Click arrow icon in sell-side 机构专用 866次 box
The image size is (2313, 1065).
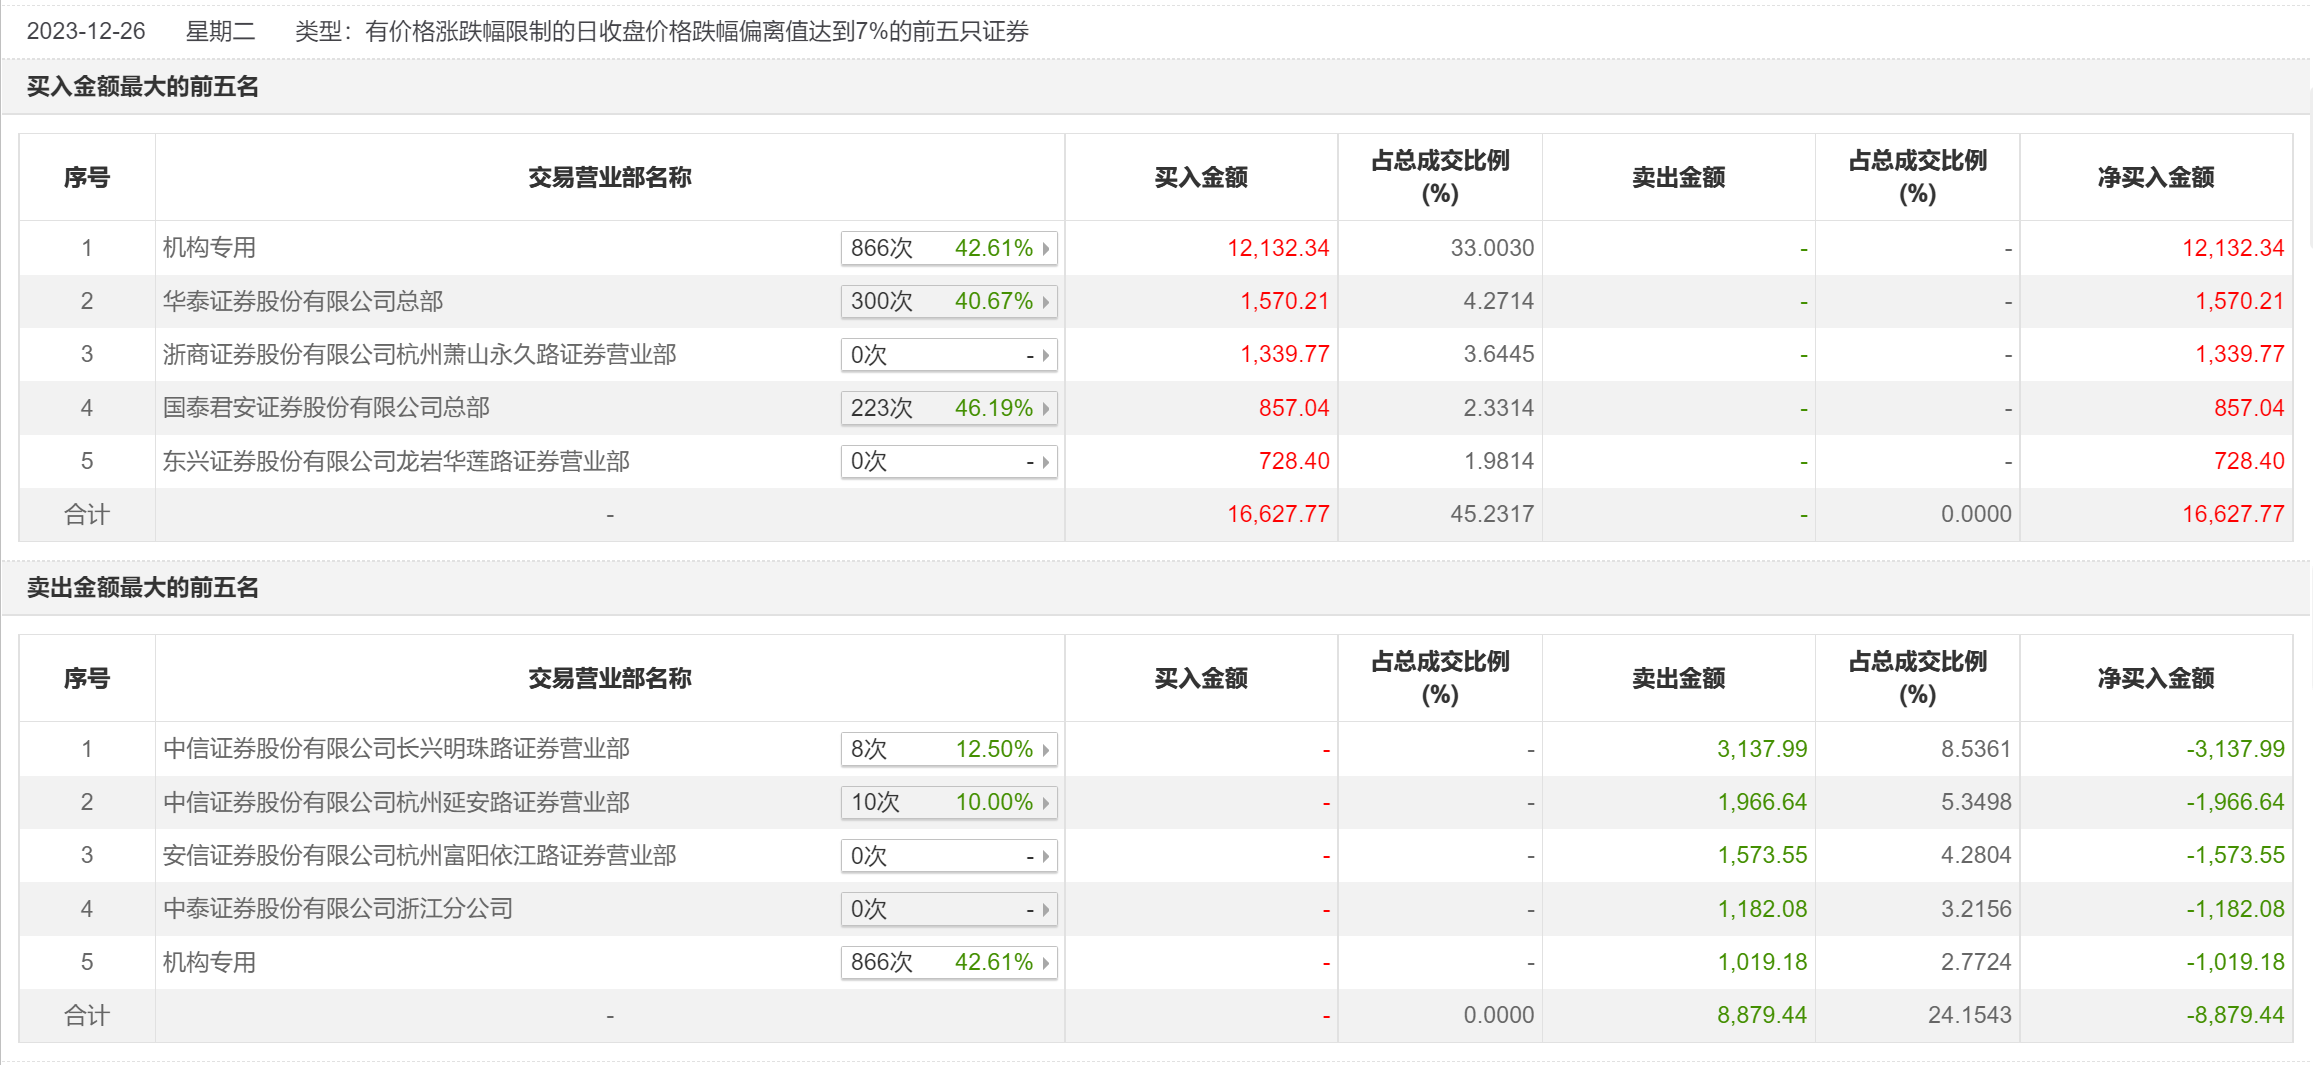click(x=1046, y=962)
